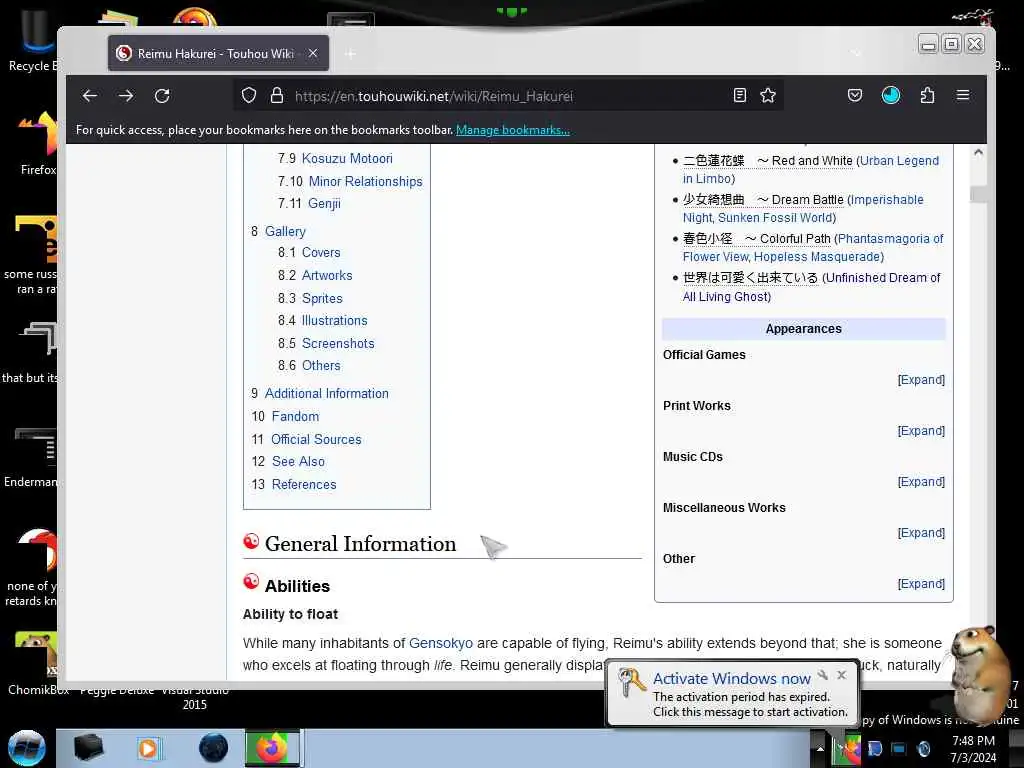Select the Recycle Bin desktop icon

(x=31, y=39)
